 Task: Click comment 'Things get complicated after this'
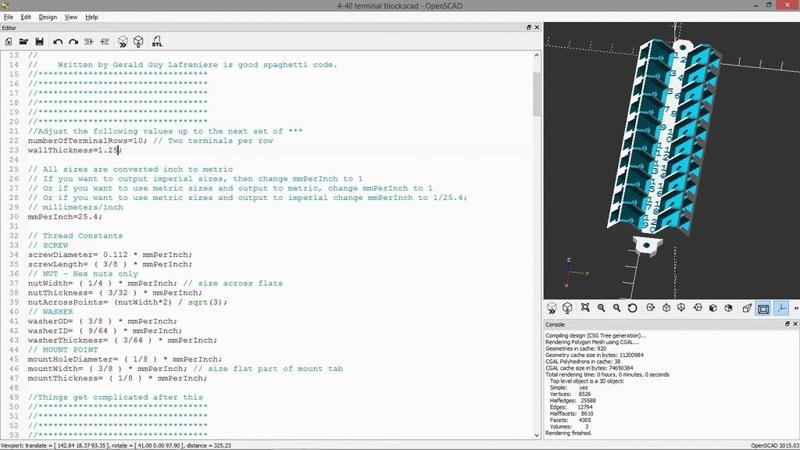tap(120, 397)
